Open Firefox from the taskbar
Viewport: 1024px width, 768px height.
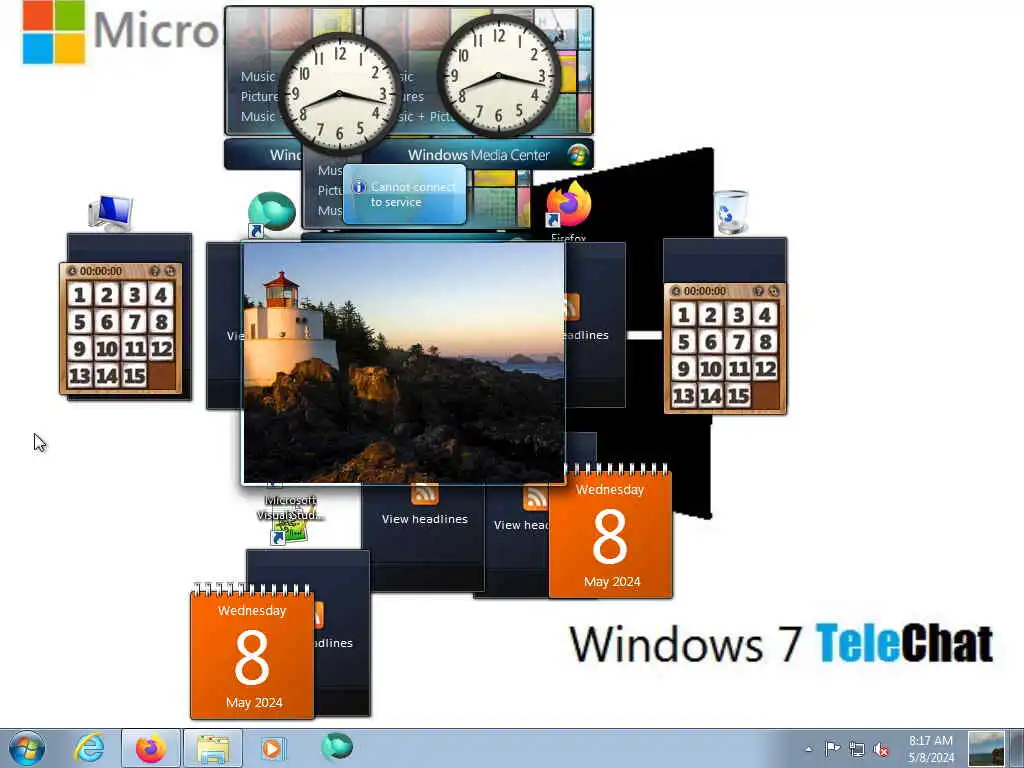pos(151,748)
